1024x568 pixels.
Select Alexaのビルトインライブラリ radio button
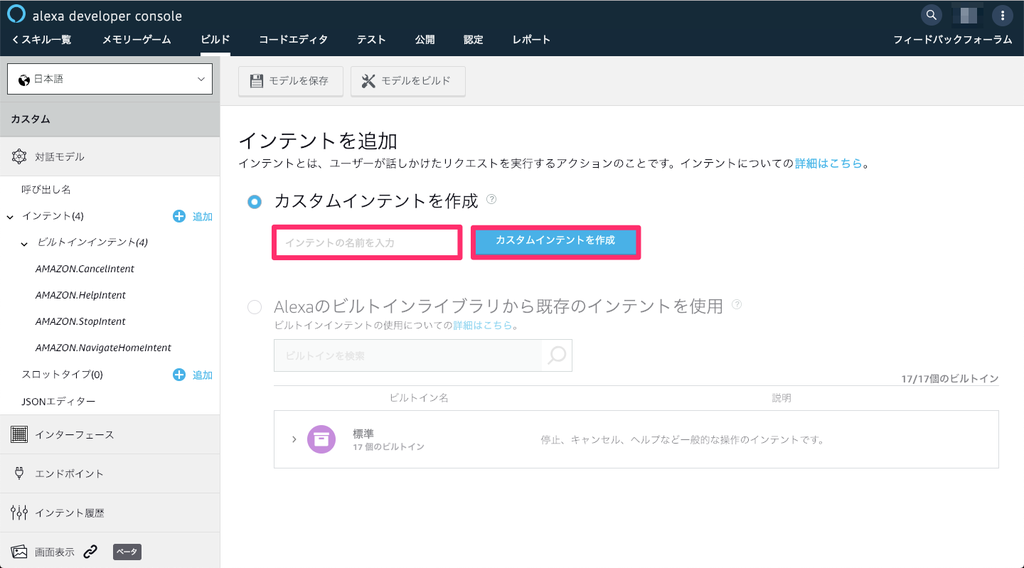tap(255, 307)
